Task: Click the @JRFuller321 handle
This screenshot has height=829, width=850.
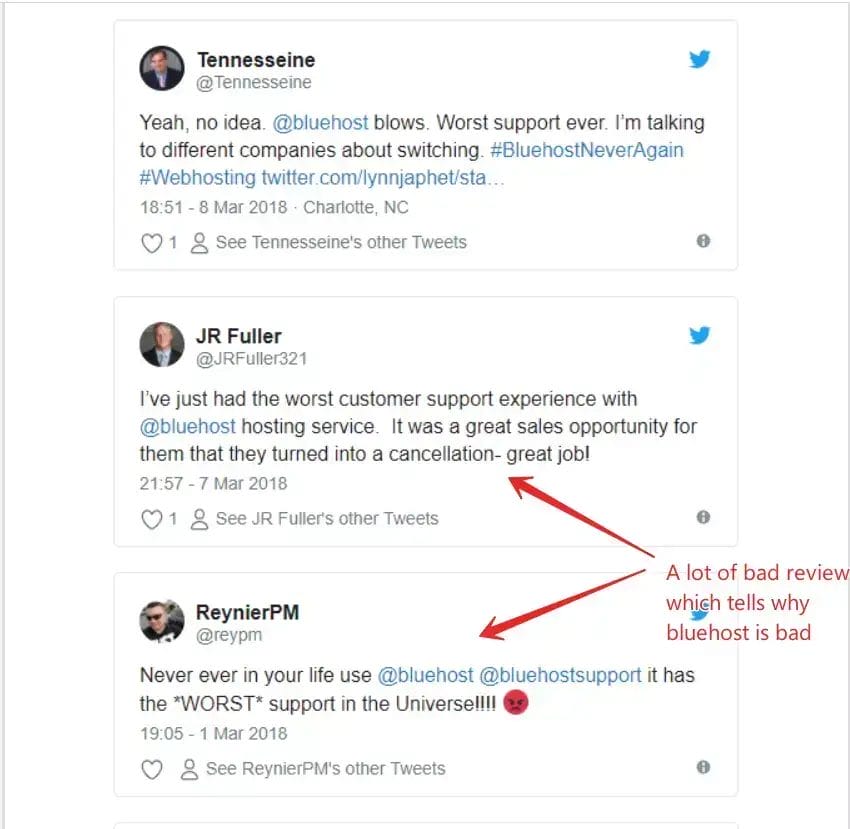Action: (252, 359)
